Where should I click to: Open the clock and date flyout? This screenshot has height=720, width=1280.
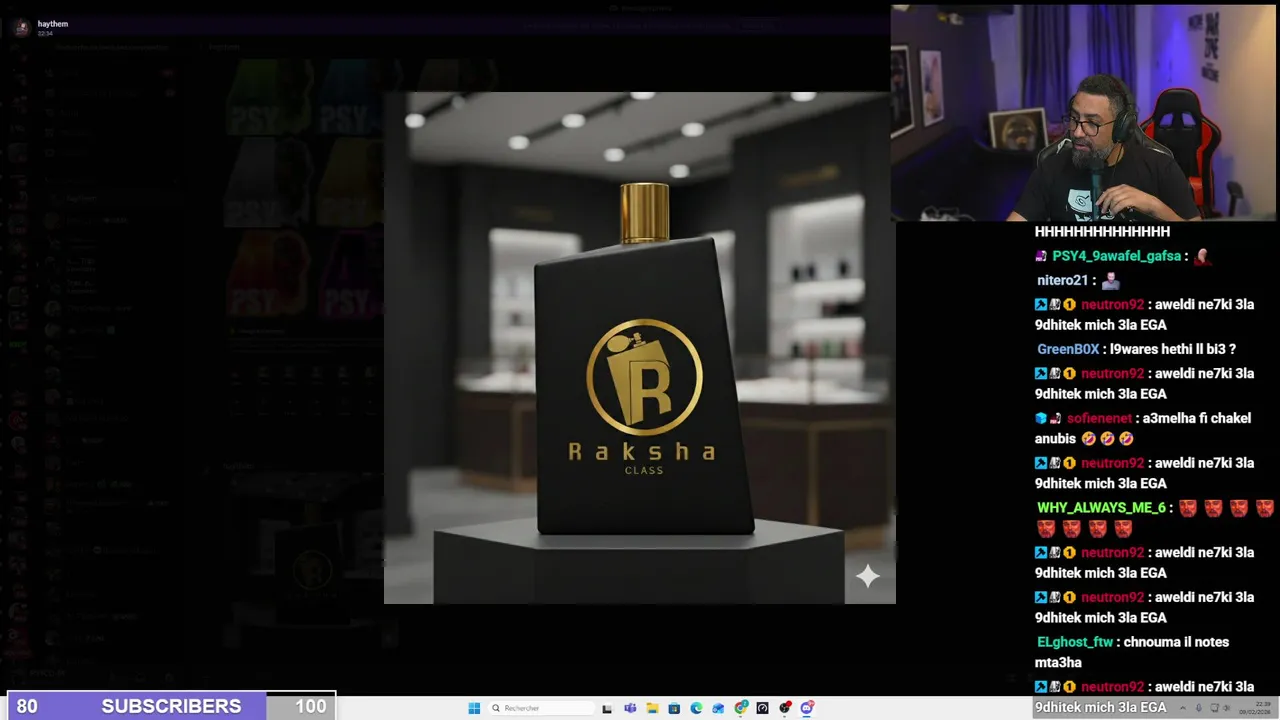[x=1255, y=708]
